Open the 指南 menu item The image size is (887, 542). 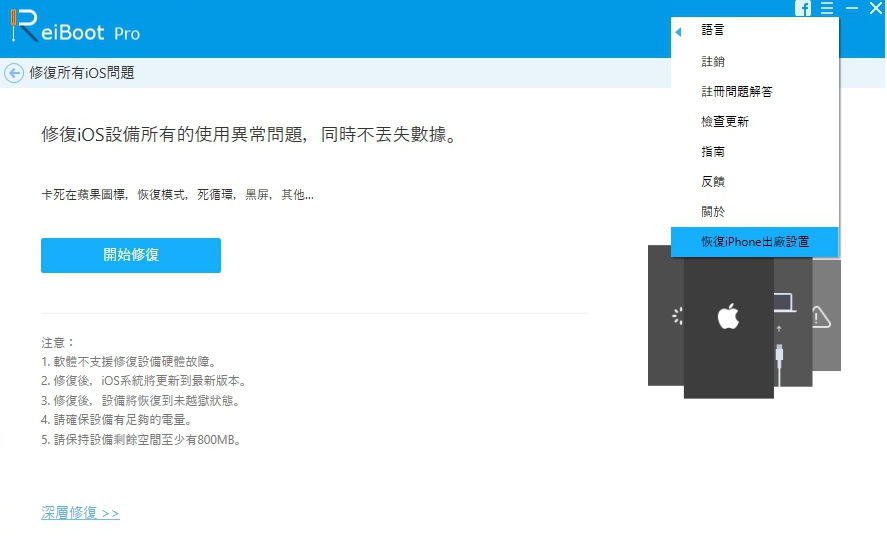click(755, 151)
